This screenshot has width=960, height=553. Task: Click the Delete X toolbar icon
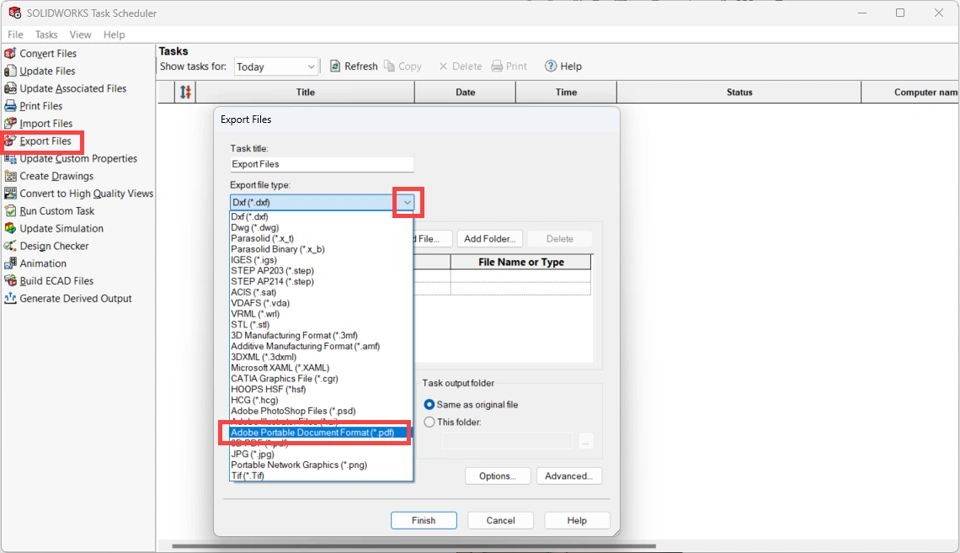click(x=443, y=66)
